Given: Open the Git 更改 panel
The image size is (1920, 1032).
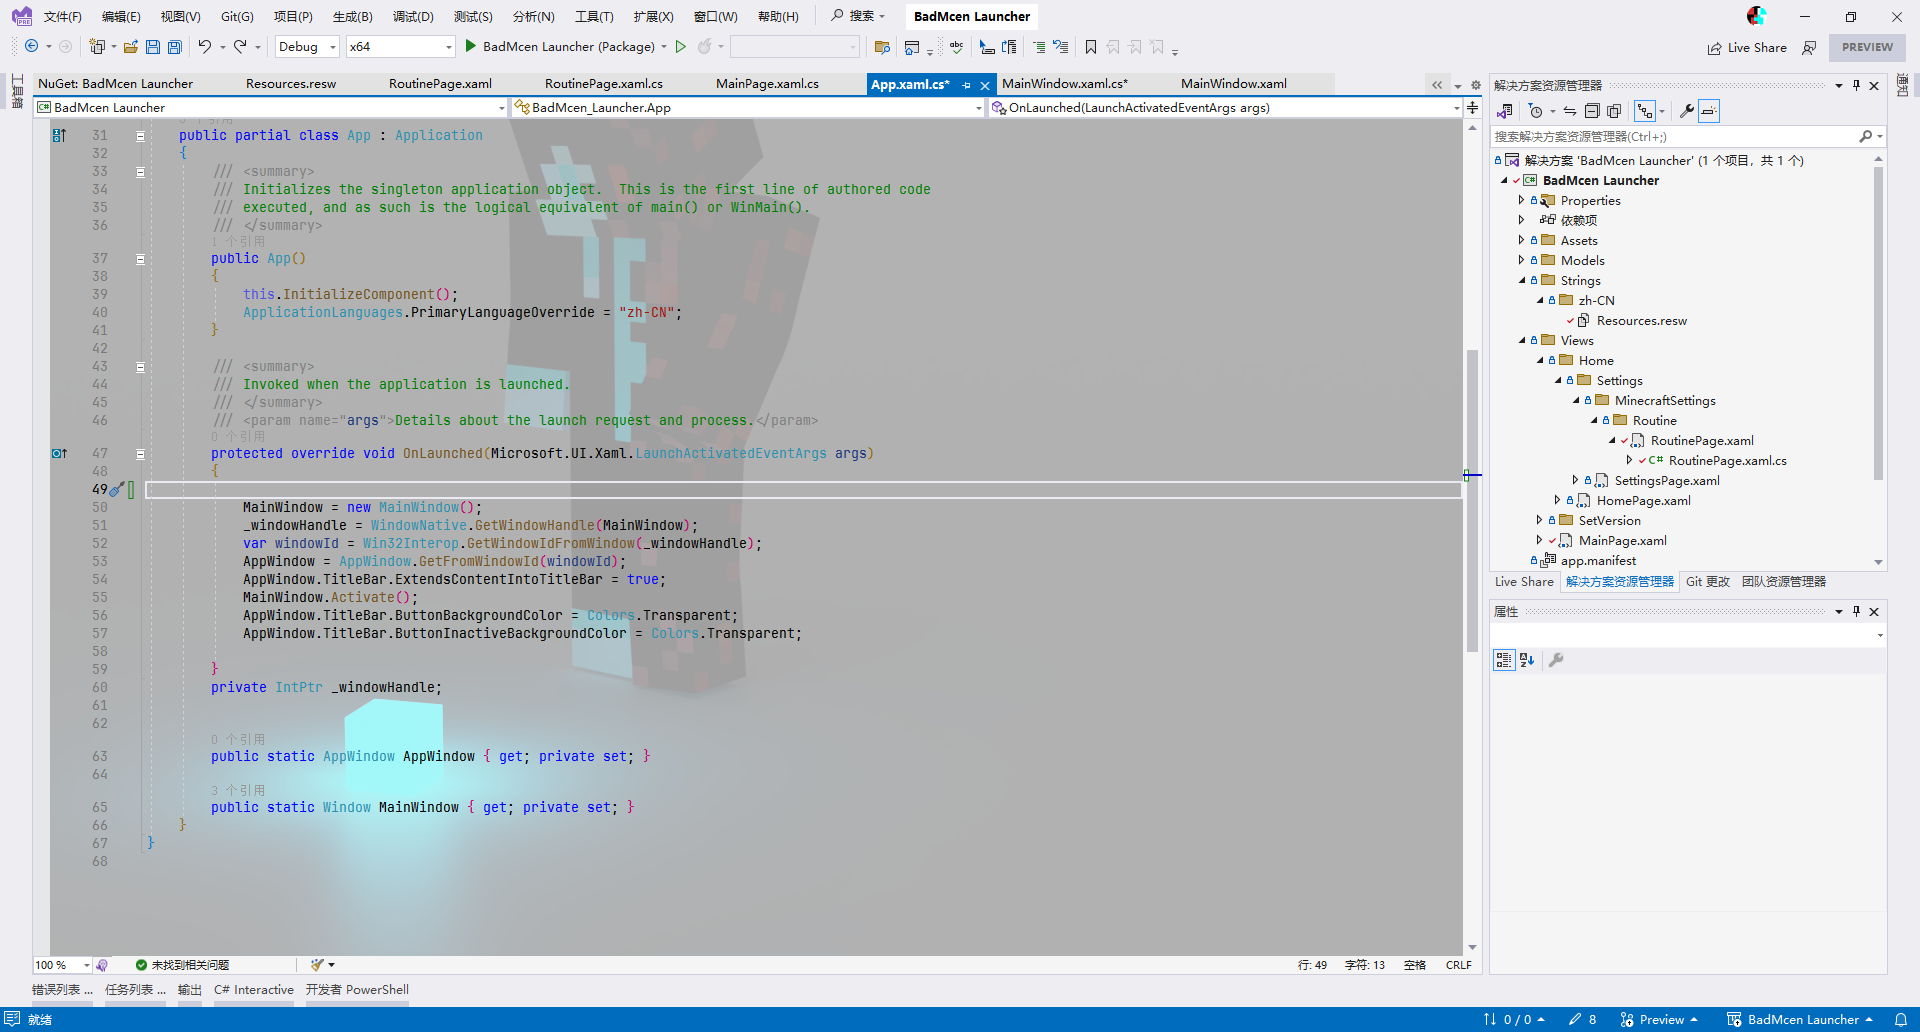Looking at the screenshot, I should (1708, 581).
